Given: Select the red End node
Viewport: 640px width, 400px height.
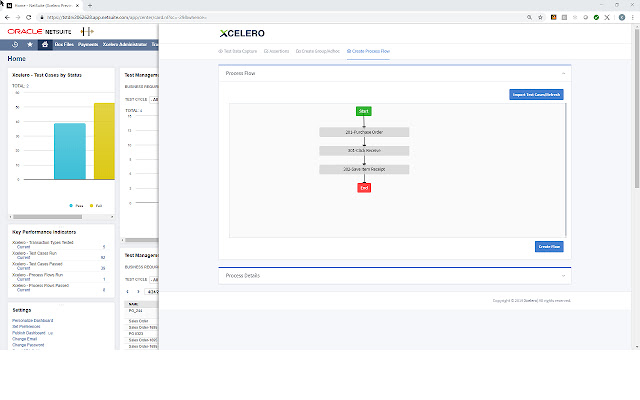Looking at the screenshot, I should tap(364, 188).
